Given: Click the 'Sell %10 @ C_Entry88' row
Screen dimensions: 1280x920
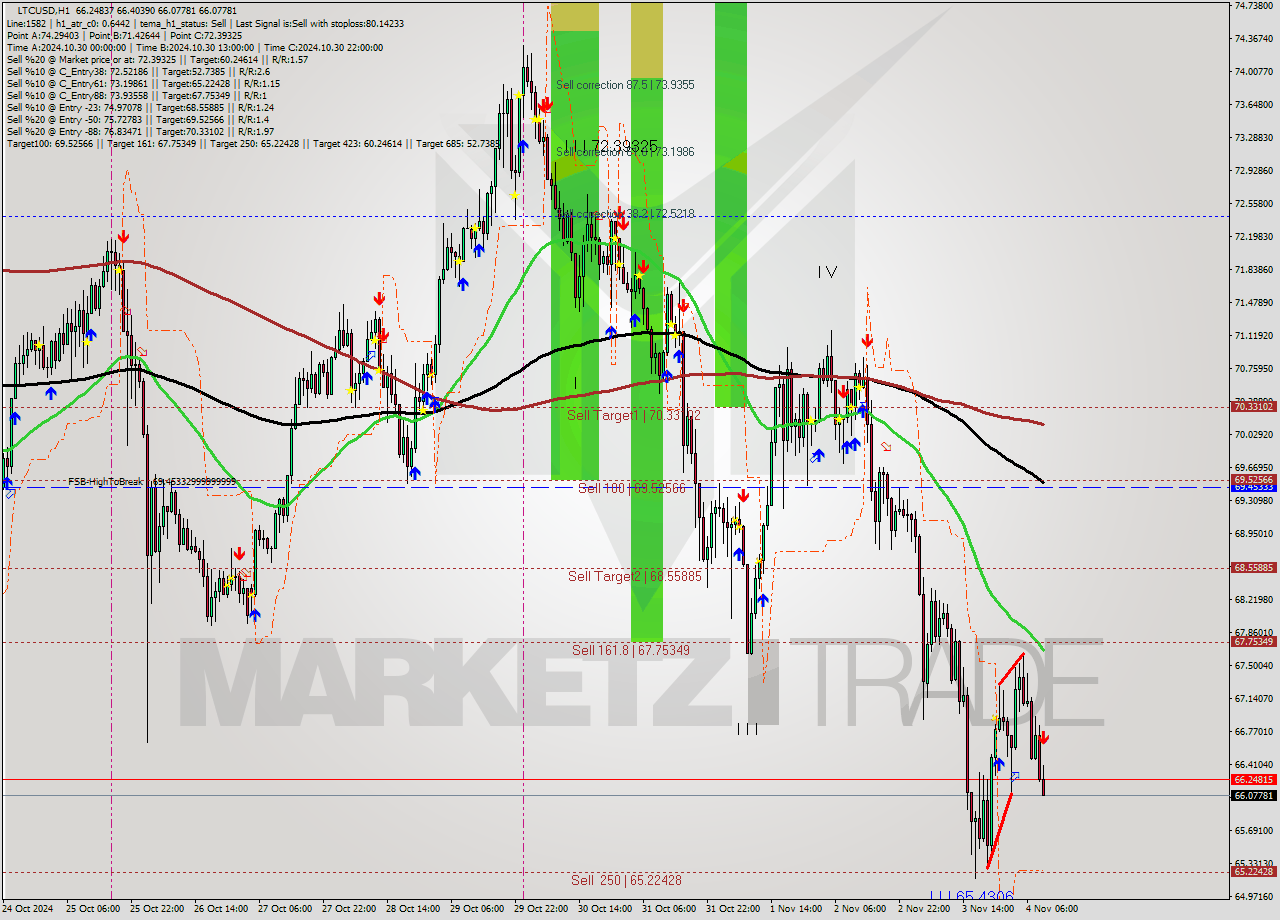Looking at the screenshot, I should pos(135,95).
